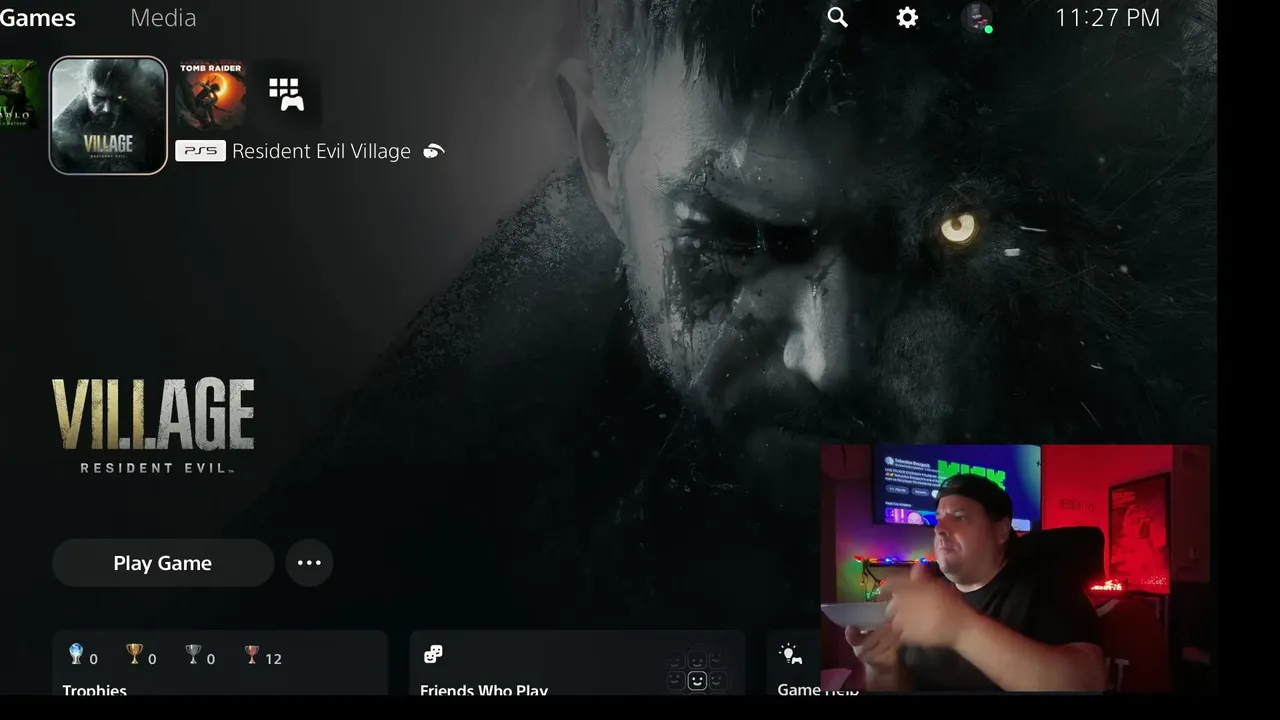Click the gold trophy icon

[x=135, y=655]
